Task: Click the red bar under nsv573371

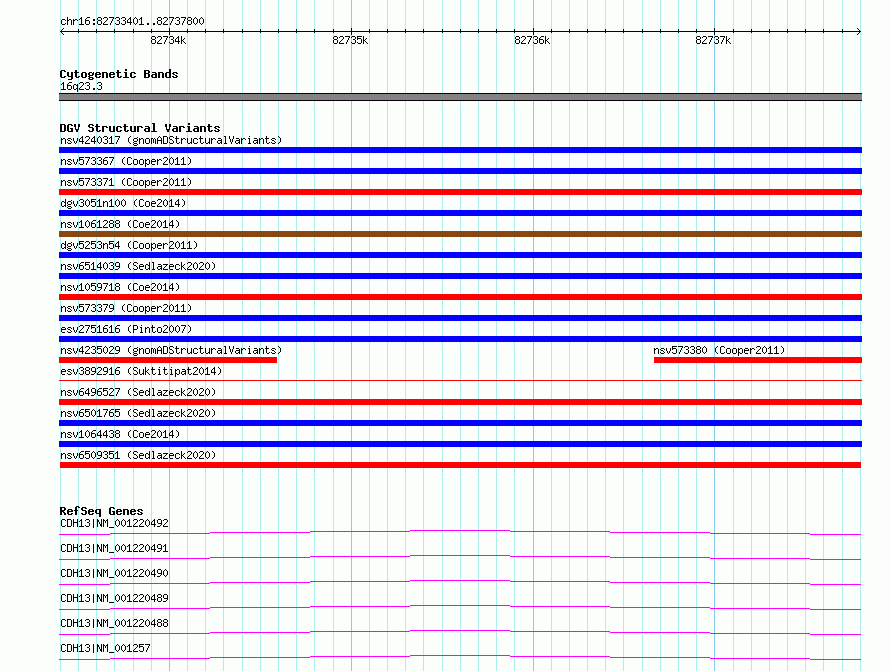Action: click(460, 192)
